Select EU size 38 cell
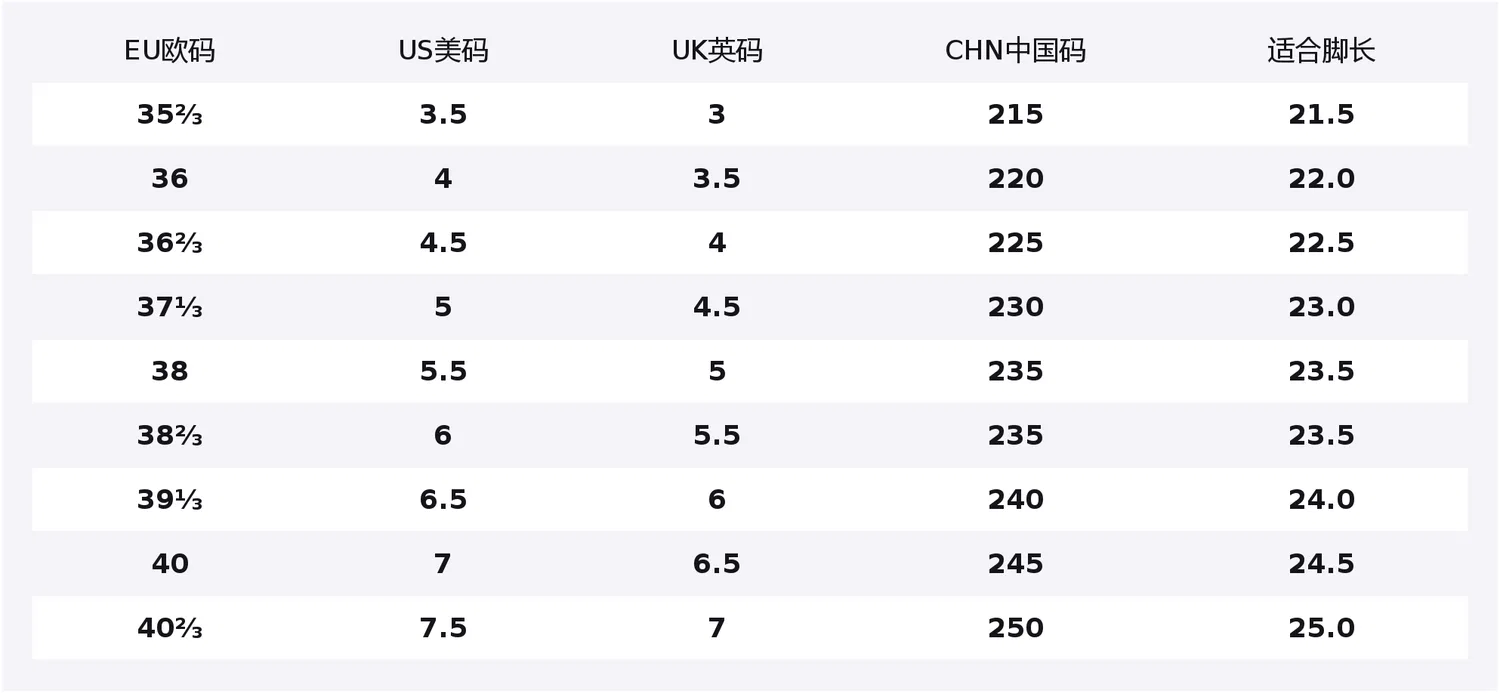 pyautogui.click(x=169, y=371)
